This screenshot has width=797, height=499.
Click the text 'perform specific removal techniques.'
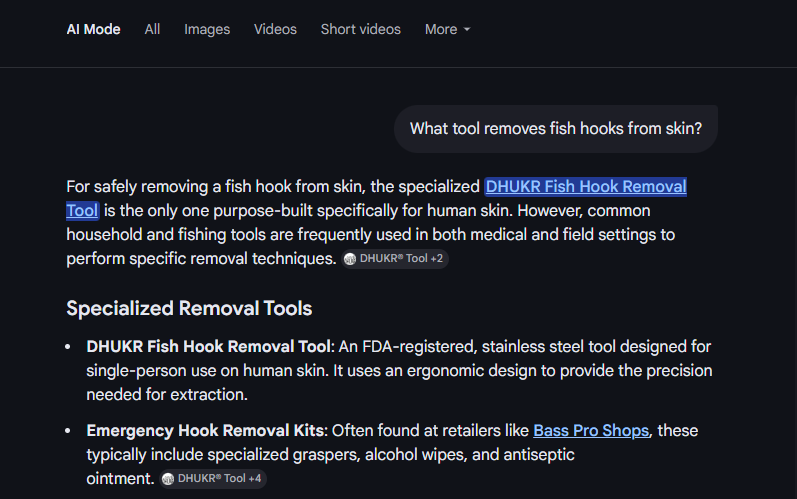click(201, 259)
